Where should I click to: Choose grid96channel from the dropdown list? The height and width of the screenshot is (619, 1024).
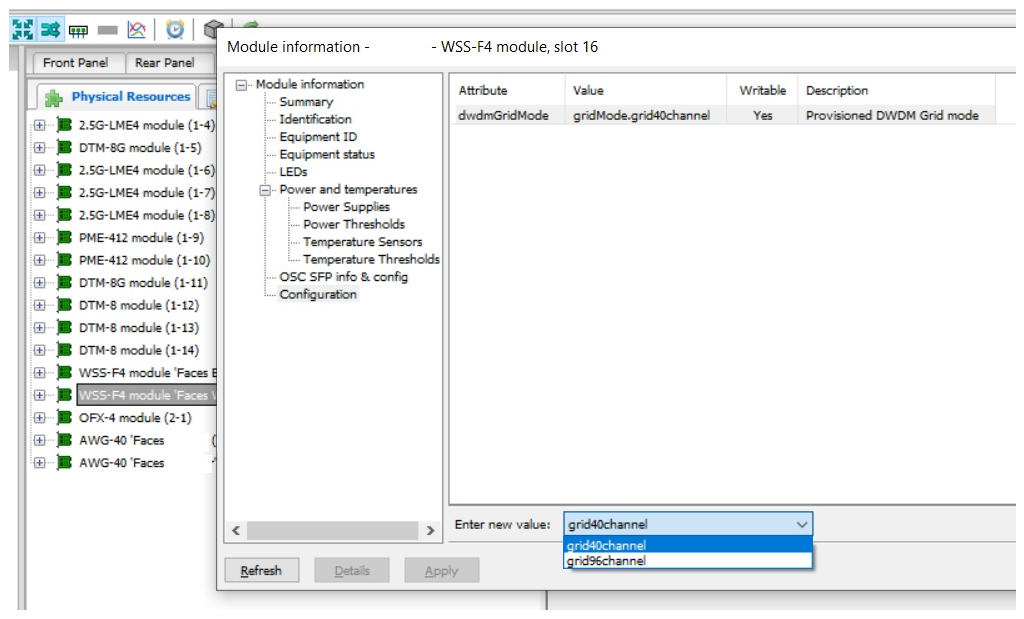click(688, 561)
